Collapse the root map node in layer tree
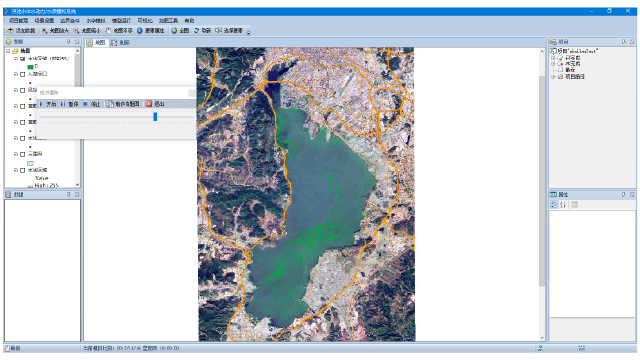Image resolution: width=640 pixels, height=360 pixels. [8, 51]
